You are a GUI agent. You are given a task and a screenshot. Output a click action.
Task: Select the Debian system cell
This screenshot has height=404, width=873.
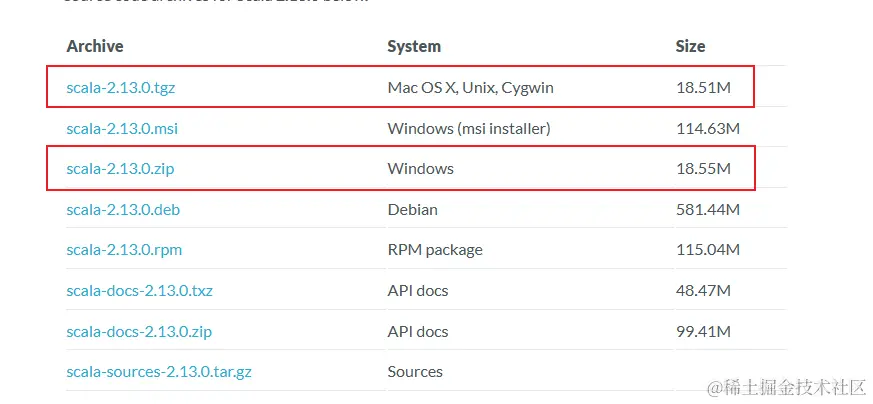(412, 210)
